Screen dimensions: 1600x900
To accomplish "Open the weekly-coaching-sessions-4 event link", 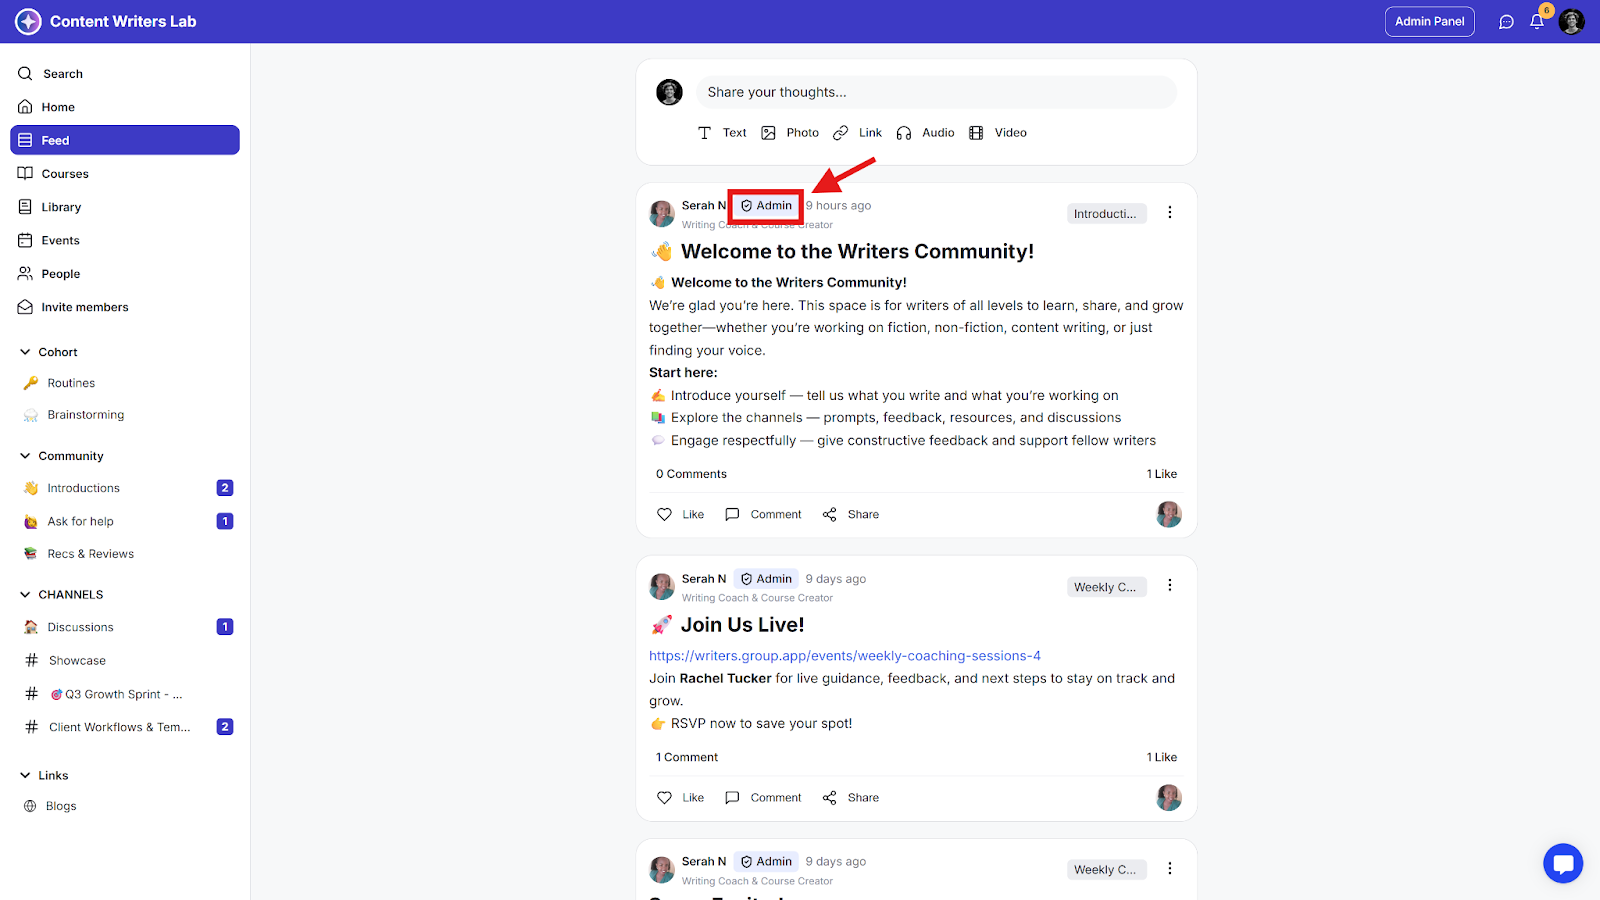I will (x=845, y=656).
